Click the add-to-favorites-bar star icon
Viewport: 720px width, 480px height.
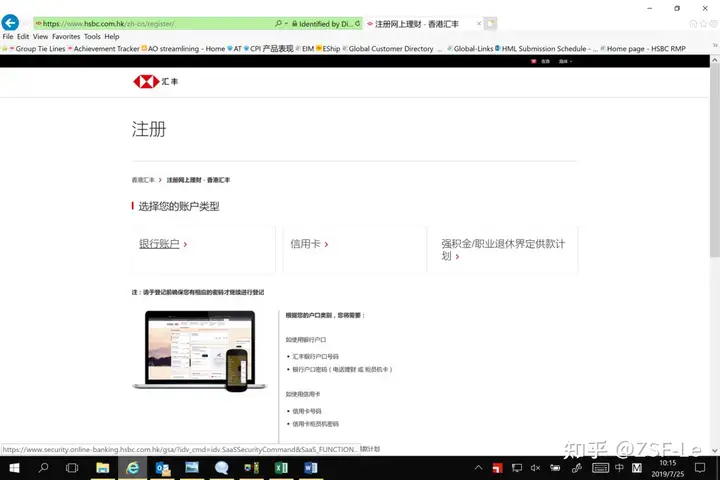5,49
